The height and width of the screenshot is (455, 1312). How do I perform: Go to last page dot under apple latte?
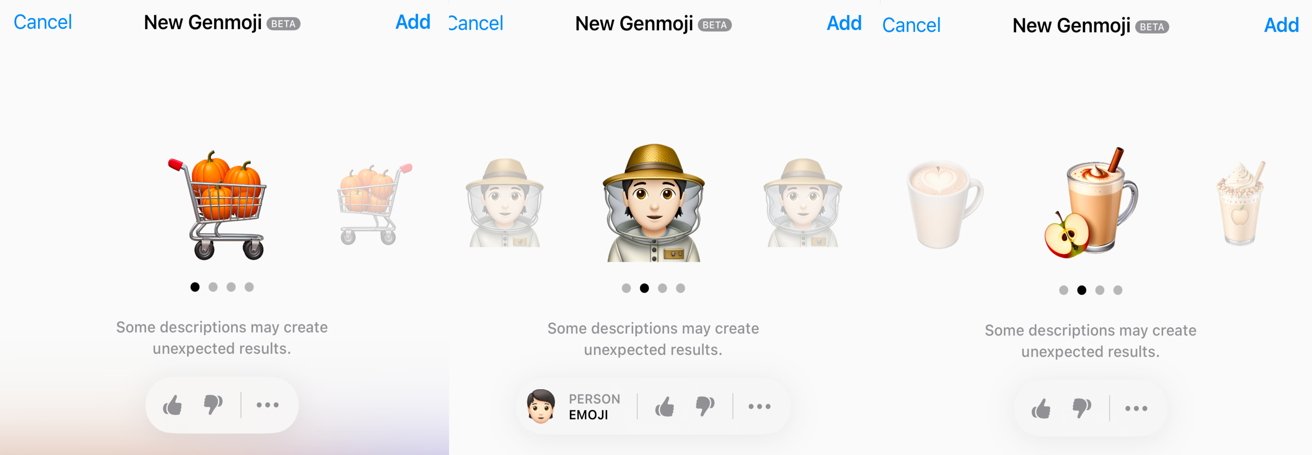click(x=1118, y=290)
